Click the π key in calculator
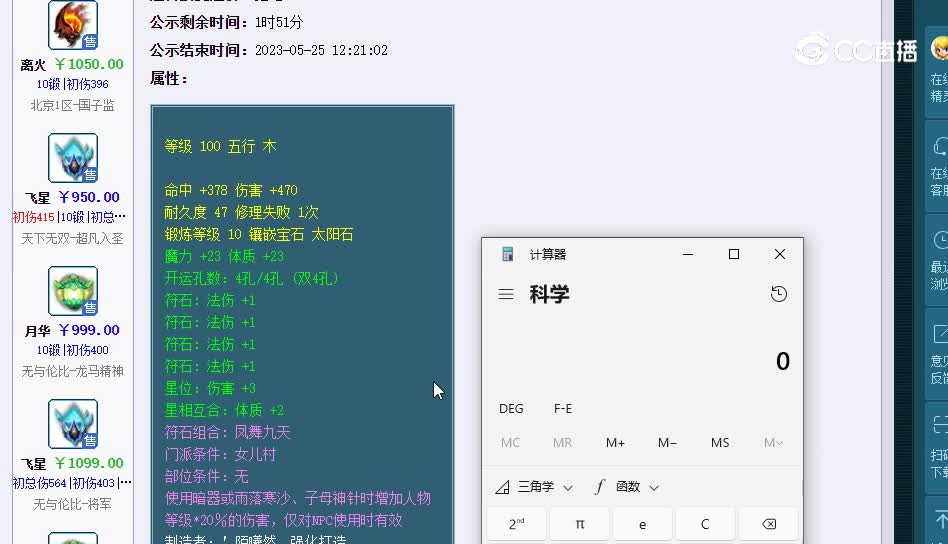 580,524
